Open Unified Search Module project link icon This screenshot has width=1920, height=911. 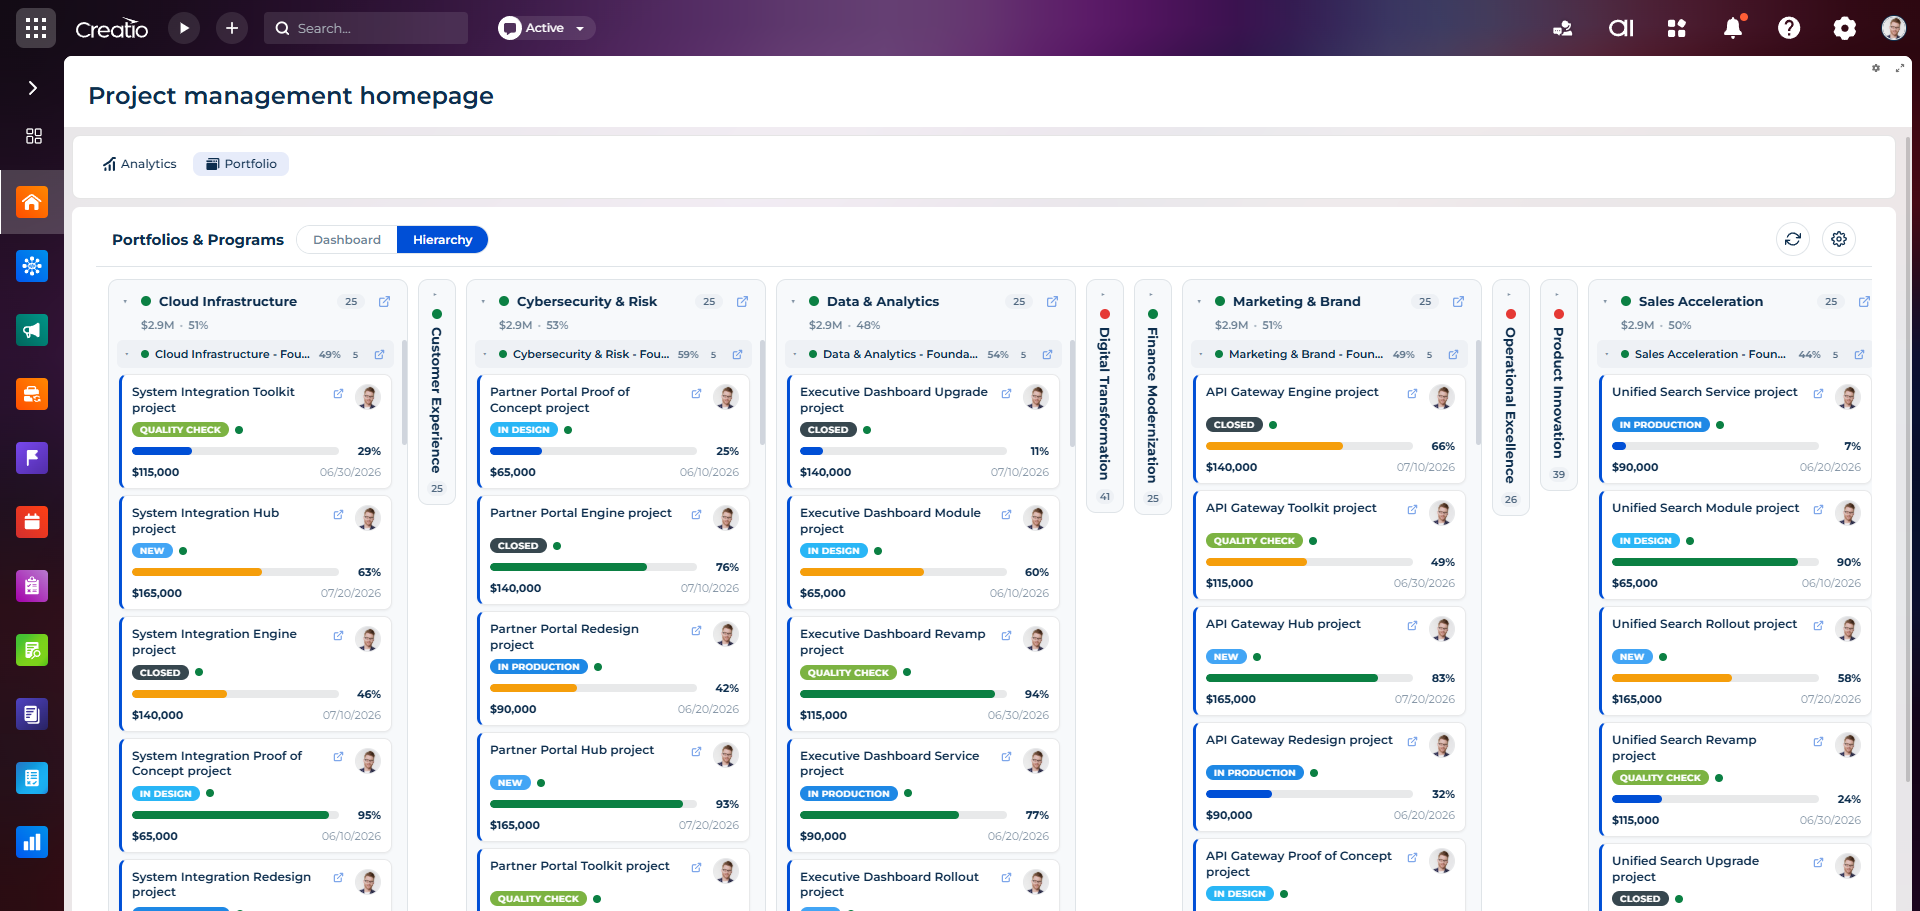[1818, 510]
